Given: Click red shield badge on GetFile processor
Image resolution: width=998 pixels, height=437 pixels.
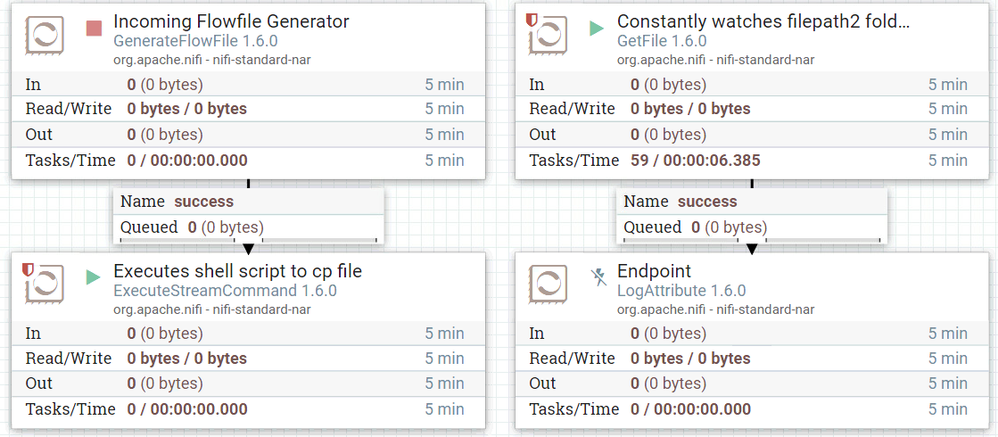Looking at the screenshot, I should pyautogui.click(x=532, y=19).
